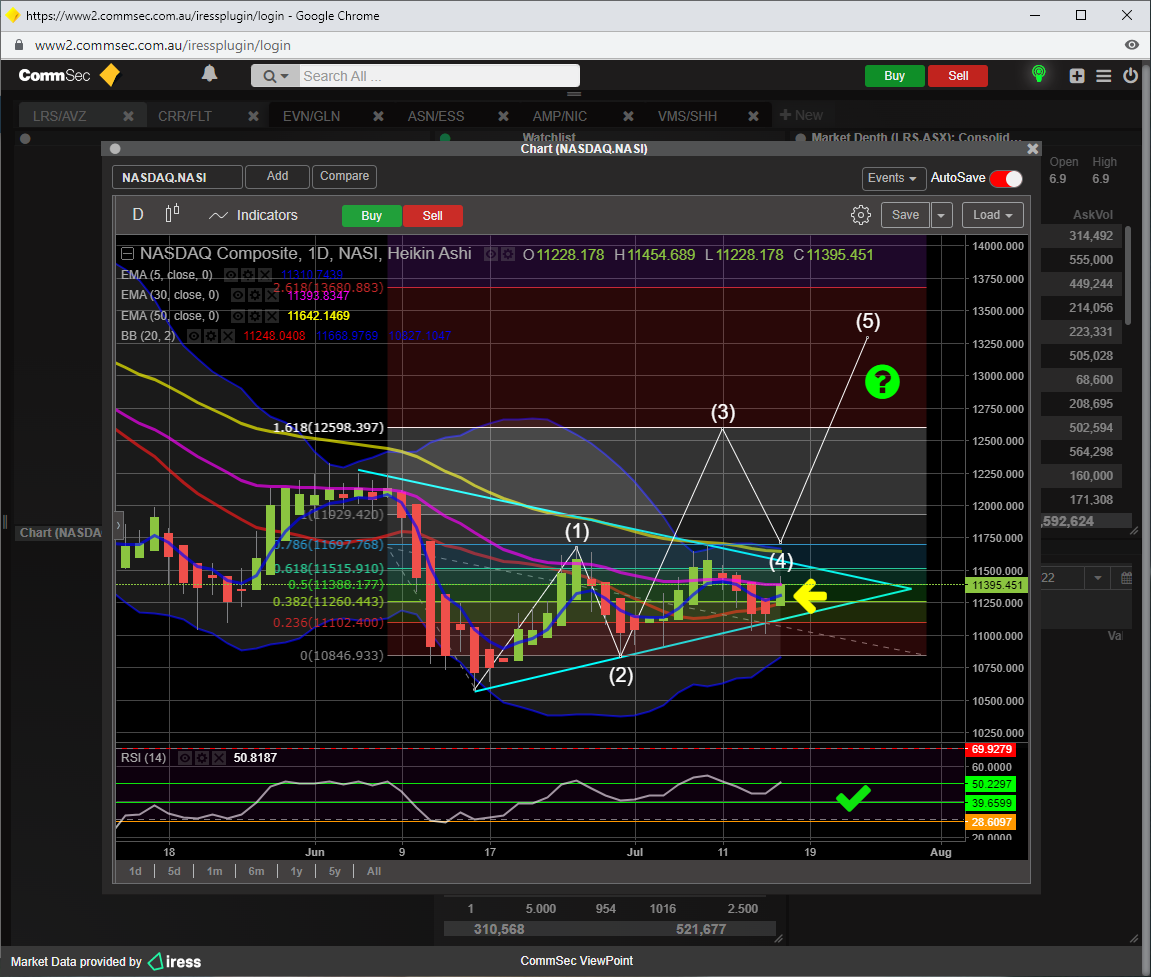This screenshot has width=1151, height=977.
Task: Open the notifications bell in header
Action: point(209,75)
